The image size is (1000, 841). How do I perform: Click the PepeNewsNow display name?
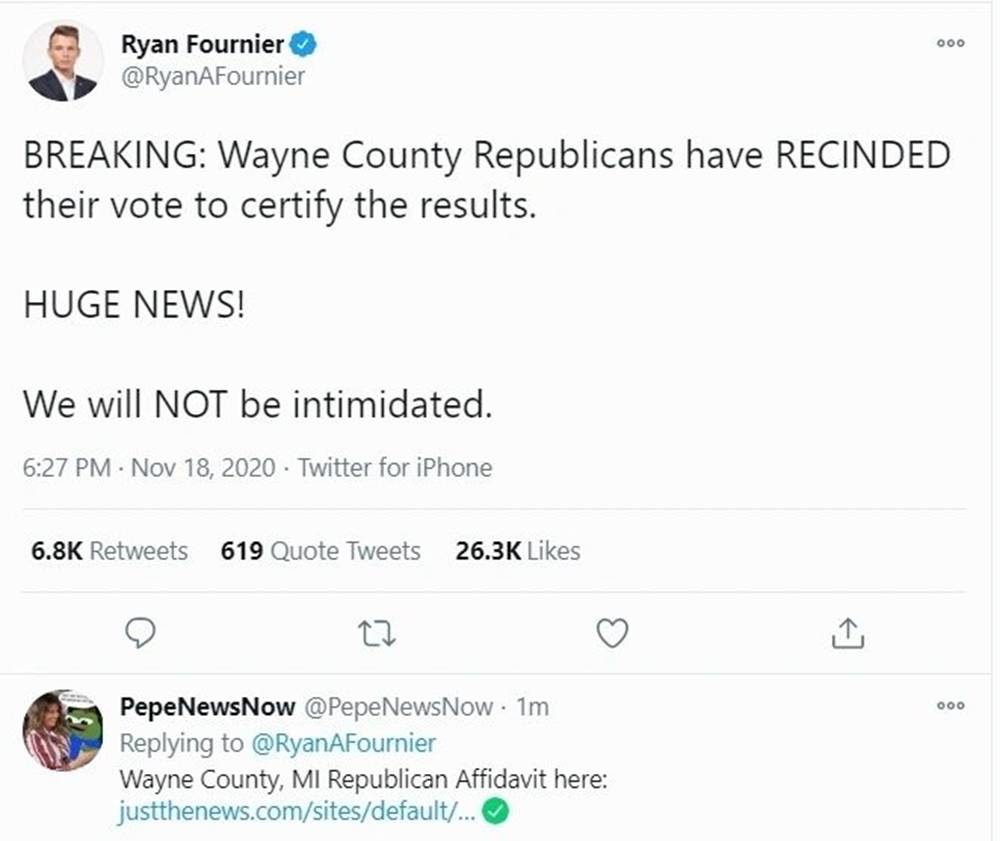pos(207,707)
